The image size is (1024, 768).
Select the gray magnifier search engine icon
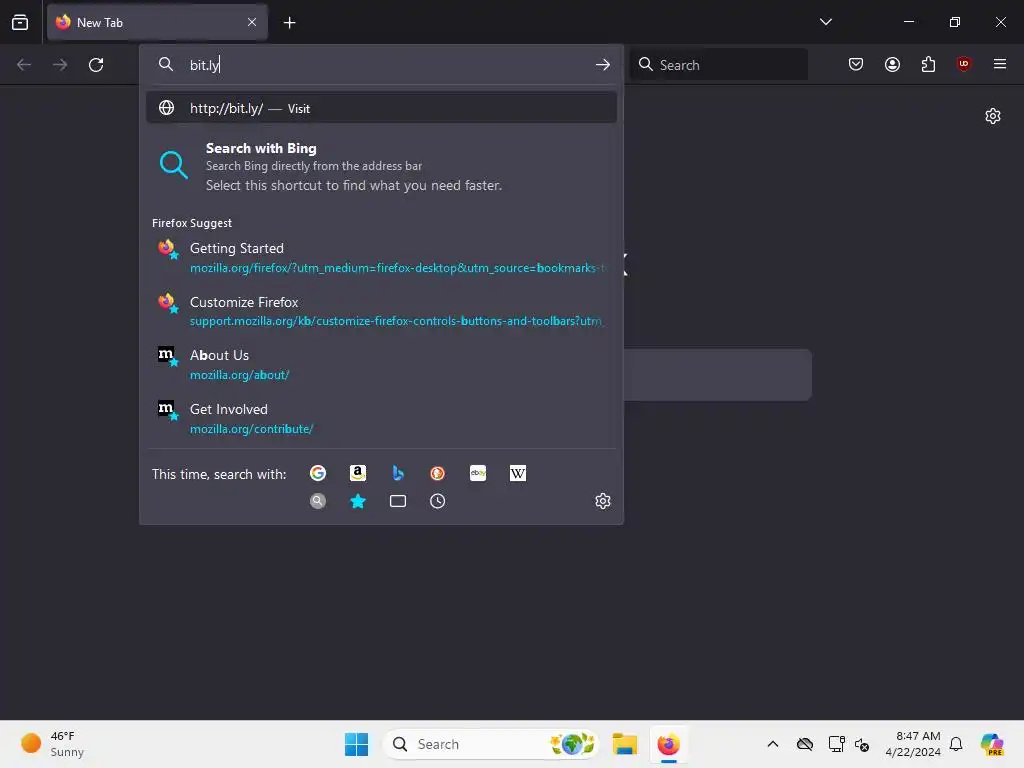tap(318, 501)
